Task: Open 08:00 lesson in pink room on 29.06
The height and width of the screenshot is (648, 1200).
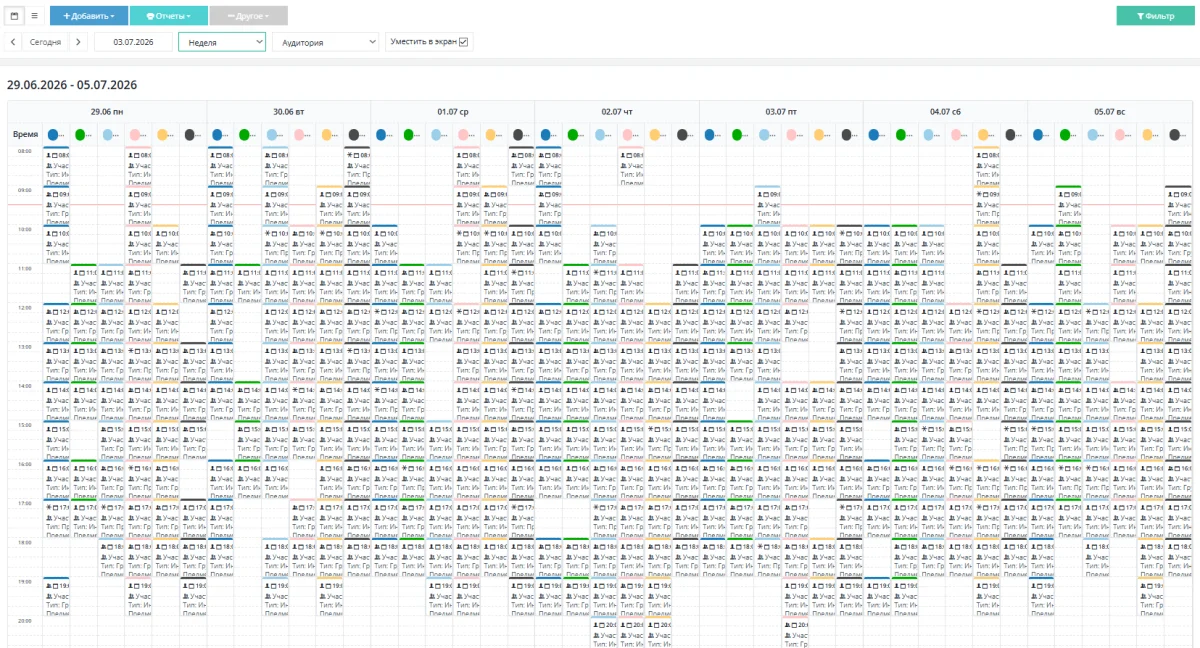Action: (x=138, y=167)
